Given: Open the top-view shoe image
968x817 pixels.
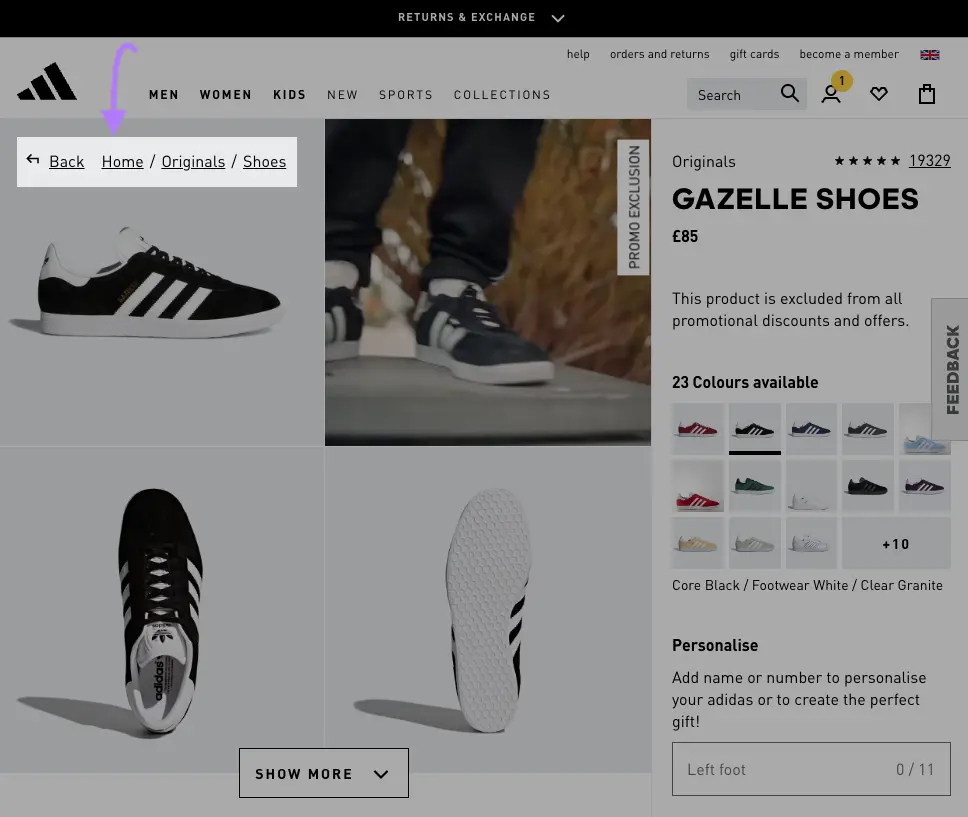Looking at the screenshot, I should pos(162,610).
